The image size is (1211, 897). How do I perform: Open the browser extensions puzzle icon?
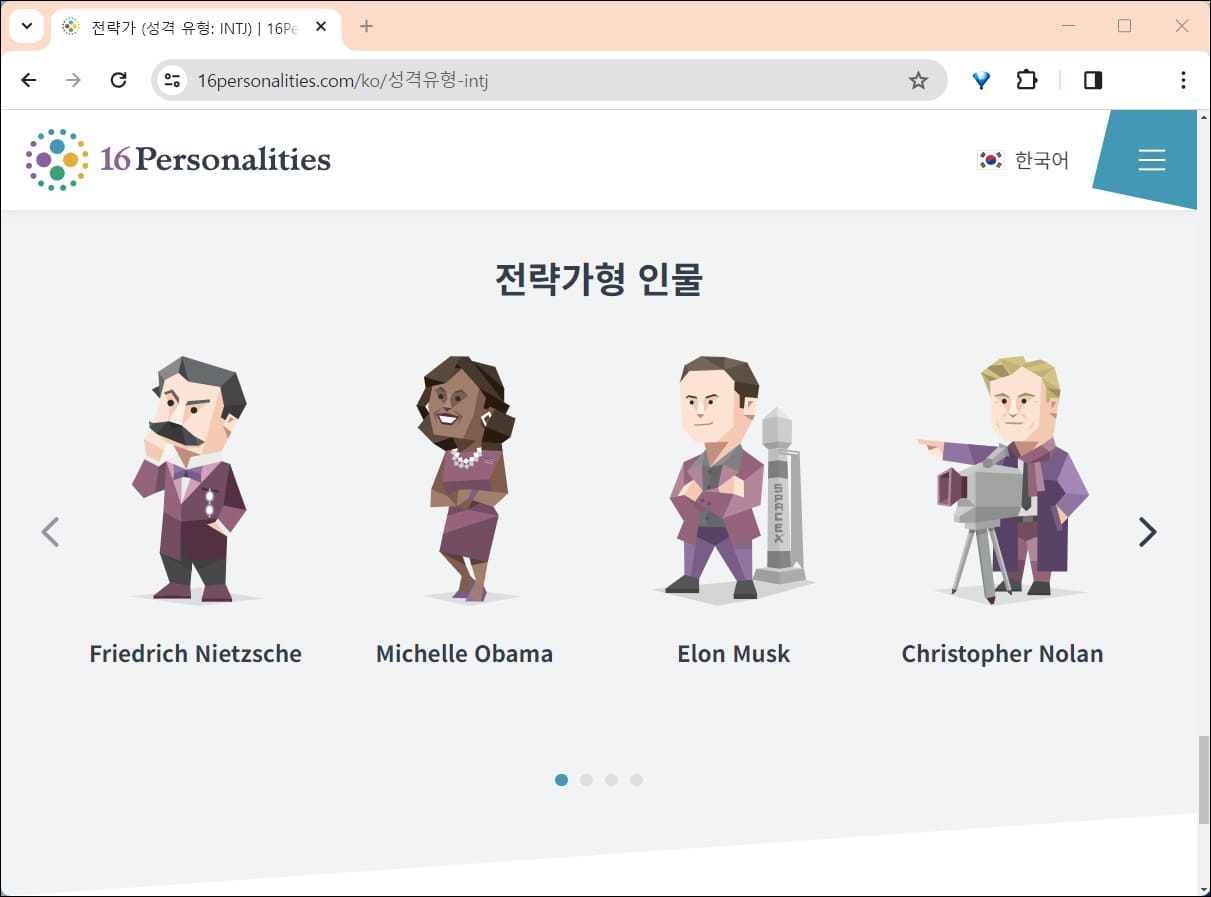(1027, 80)
